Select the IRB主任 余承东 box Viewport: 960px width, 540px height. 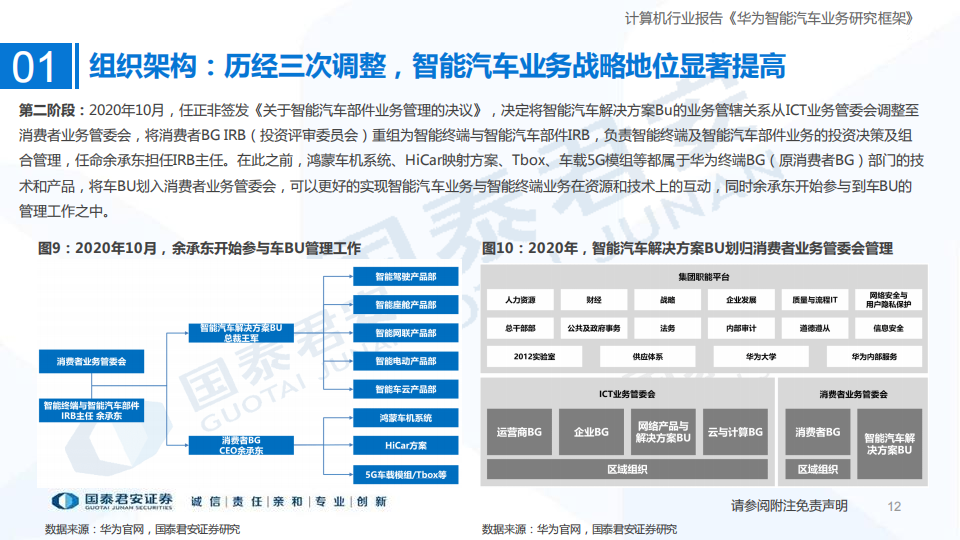pos(91,411)
